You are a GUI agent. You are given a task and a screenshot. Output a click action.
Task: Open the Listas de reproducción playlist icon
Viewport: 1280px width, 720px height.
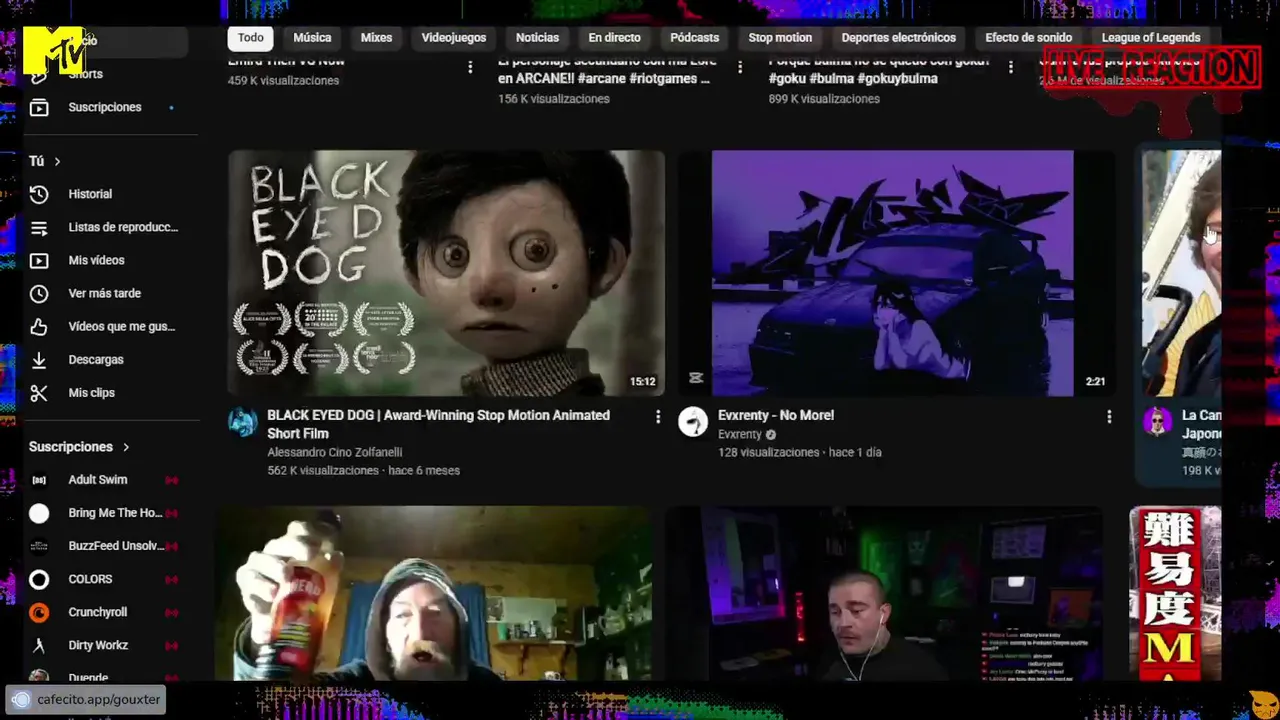[39, 227]
